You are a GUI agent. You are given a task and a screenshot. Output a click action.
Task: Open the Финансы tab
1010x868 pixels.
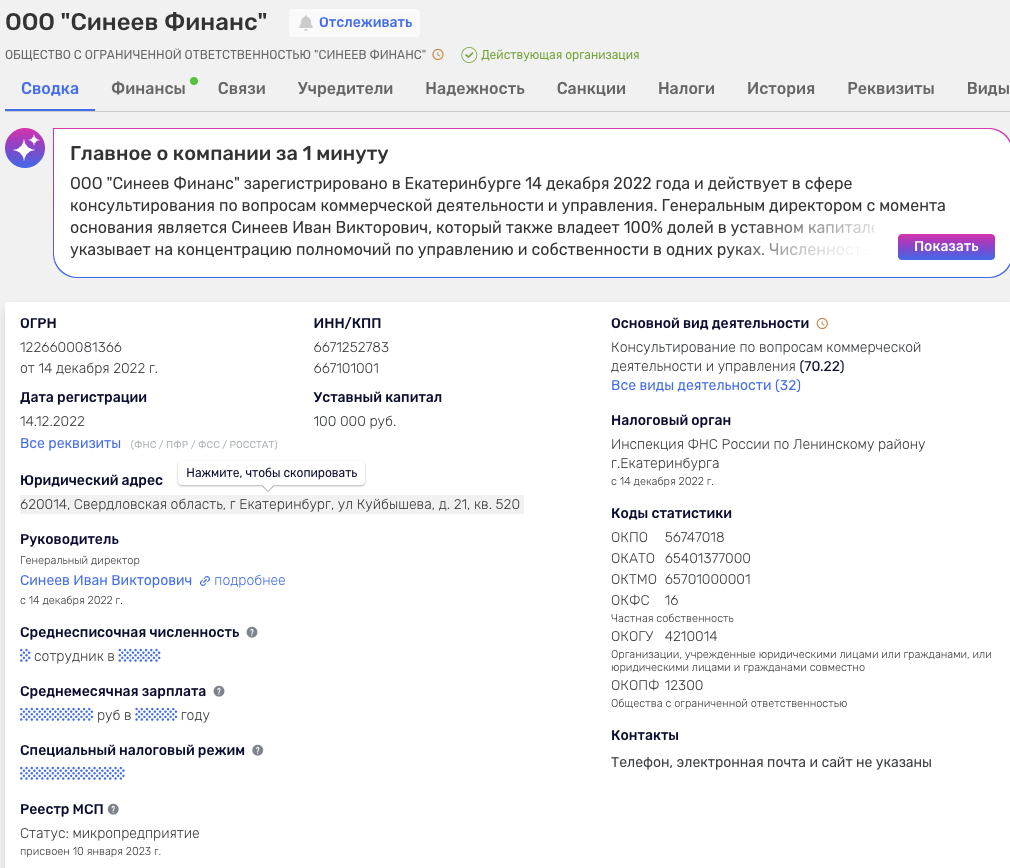click(148, 88)
